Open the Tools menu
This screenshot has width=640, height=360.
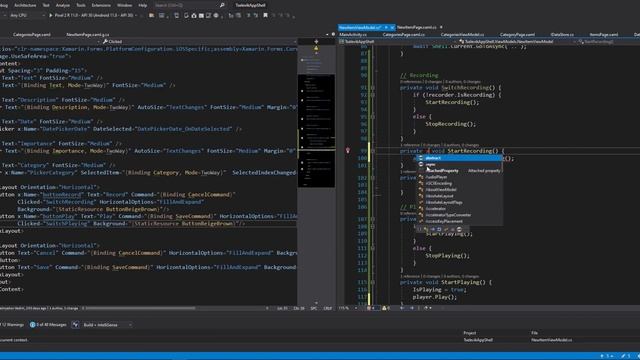click(x=81, y=5)
